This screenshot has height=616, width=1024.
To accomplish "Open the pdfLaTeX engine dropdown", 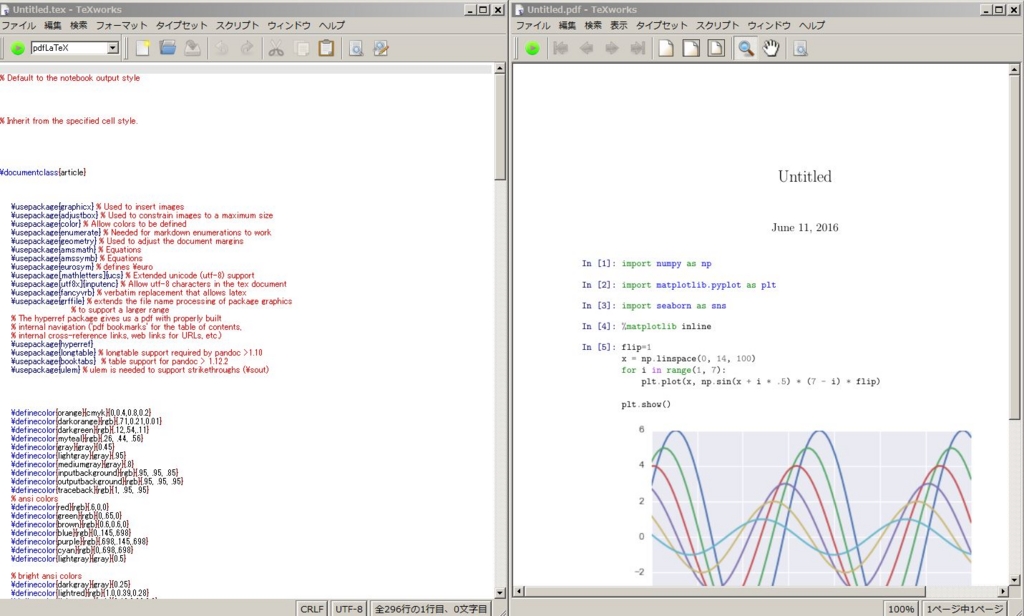I will 112,48.
